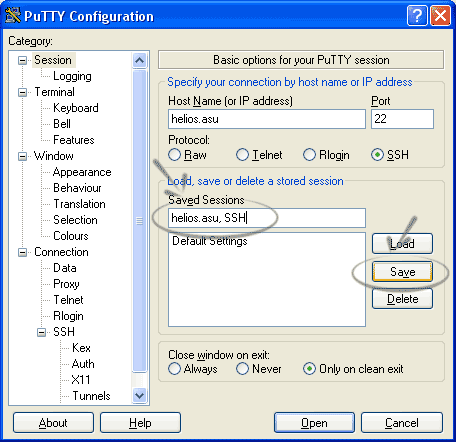Set close window on exit to Never
Screen dimensions: 456x442
click(x=242, y=369)
